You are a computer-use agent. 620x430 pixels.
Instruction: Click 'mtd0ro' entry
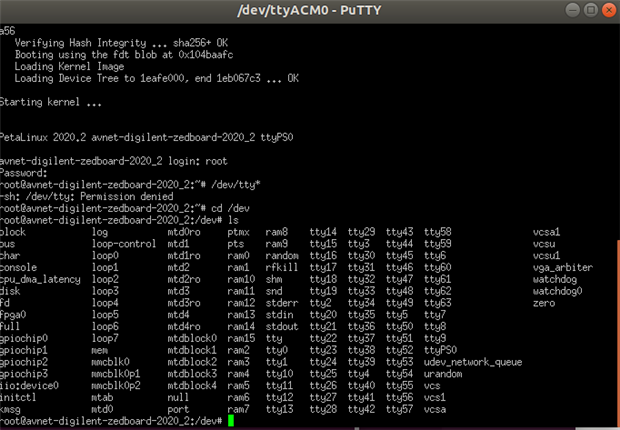pyautogui.click(x=184, y=232)
